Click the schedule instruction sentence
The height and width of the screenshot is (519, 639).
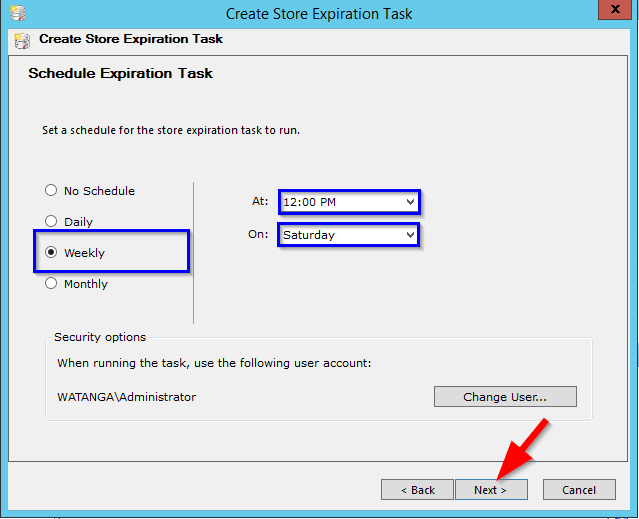point(171,130)
